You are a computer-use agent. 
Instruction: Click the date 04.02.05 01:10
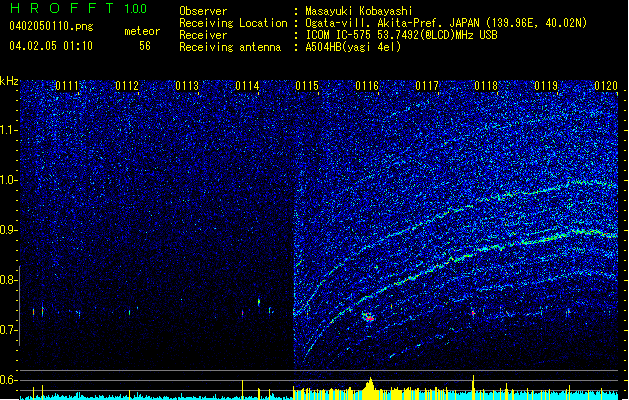point(51,45)
